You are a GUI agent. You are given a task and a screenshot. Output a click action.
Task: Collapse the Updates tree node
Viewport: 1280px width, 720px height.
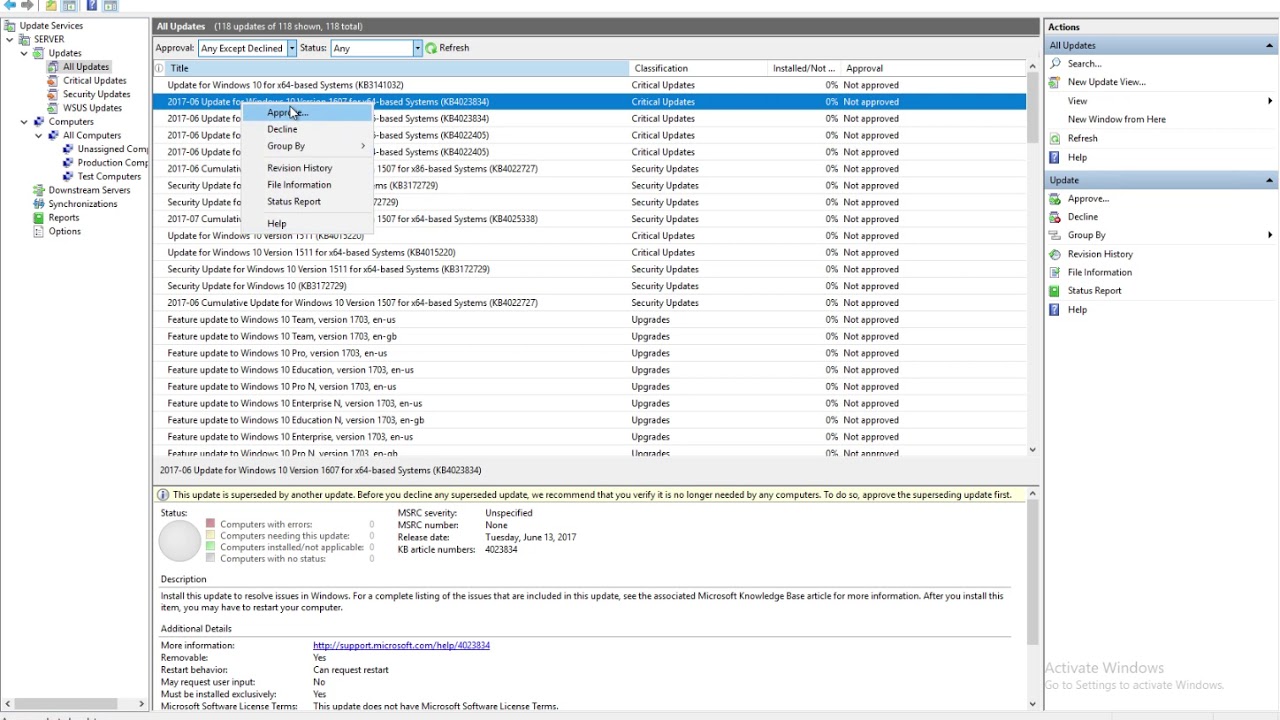tap(24, 53)
